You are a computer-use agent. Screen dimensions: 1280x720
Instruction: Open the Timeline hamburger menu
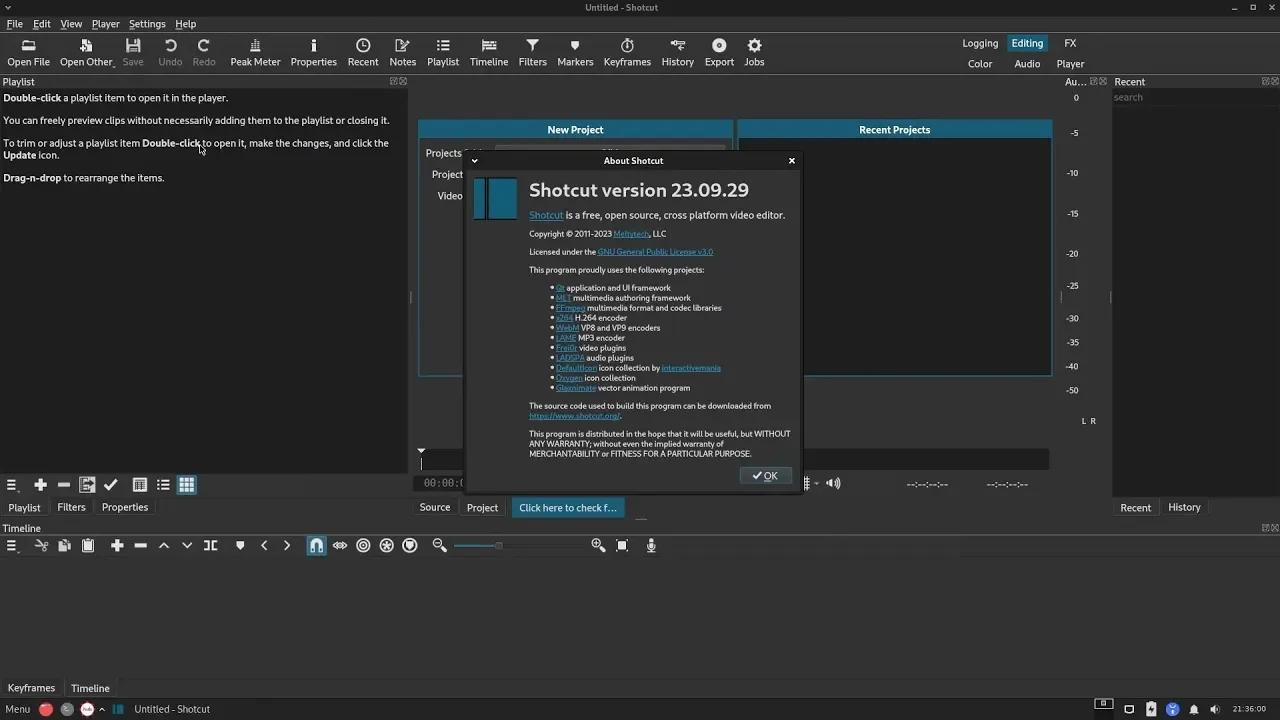pyautogui.click(x=12, y=545)
